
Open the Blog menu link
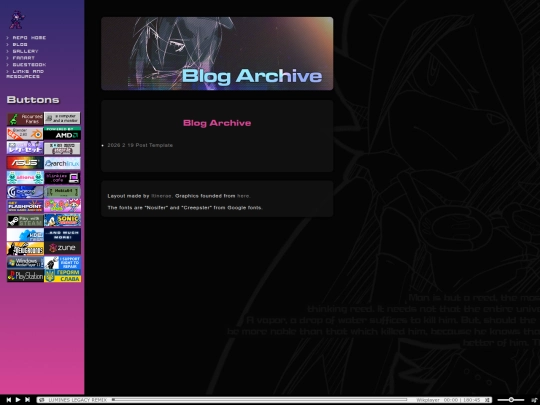[20, 44]
